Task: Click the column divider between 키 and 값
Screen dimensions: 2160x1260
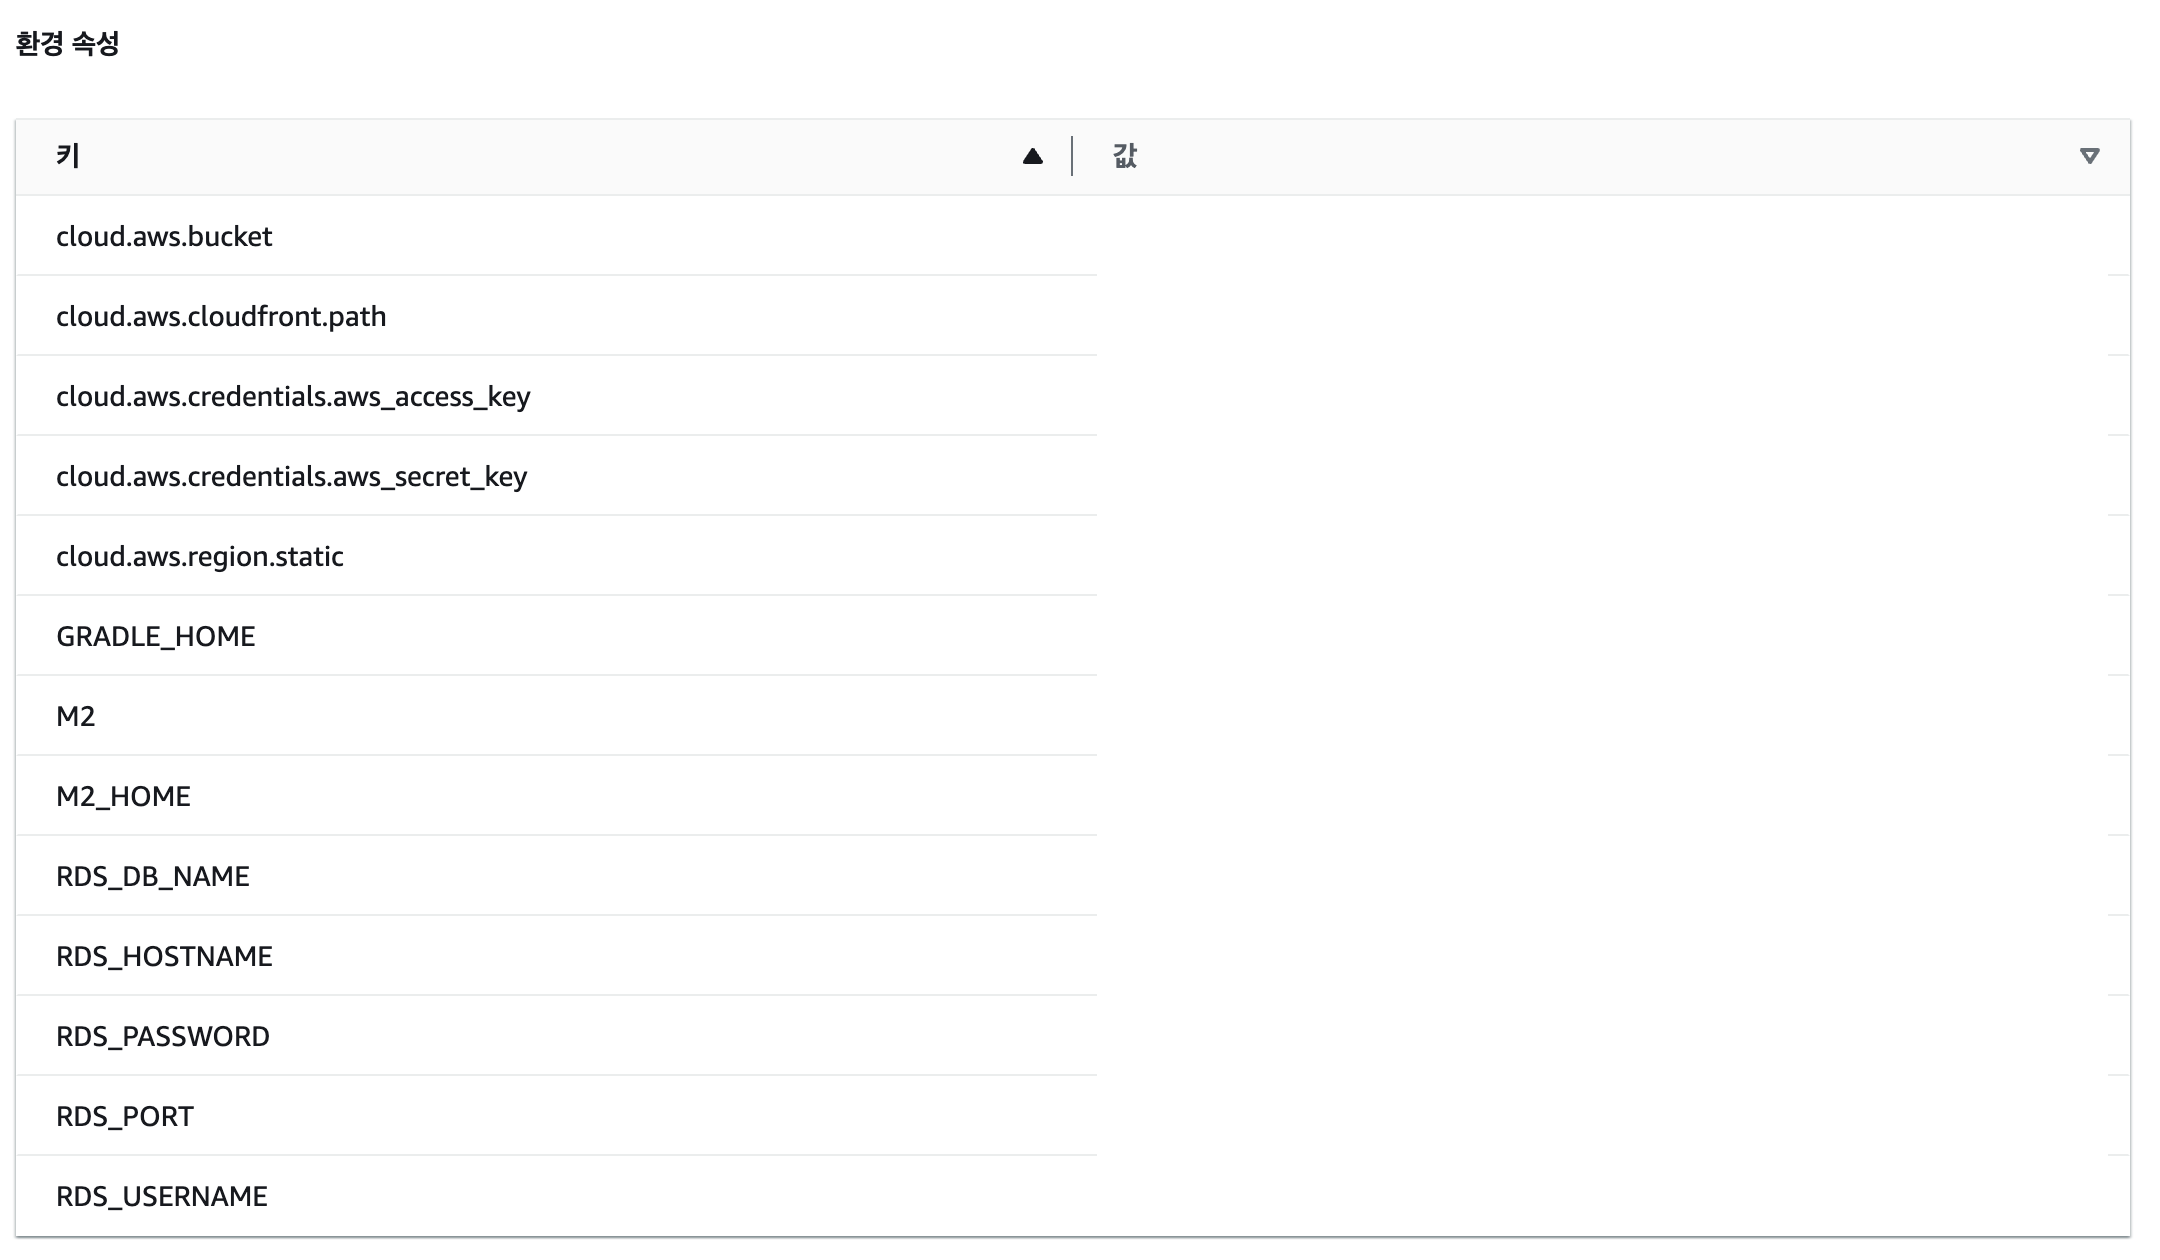Action: click(1072, 156)
